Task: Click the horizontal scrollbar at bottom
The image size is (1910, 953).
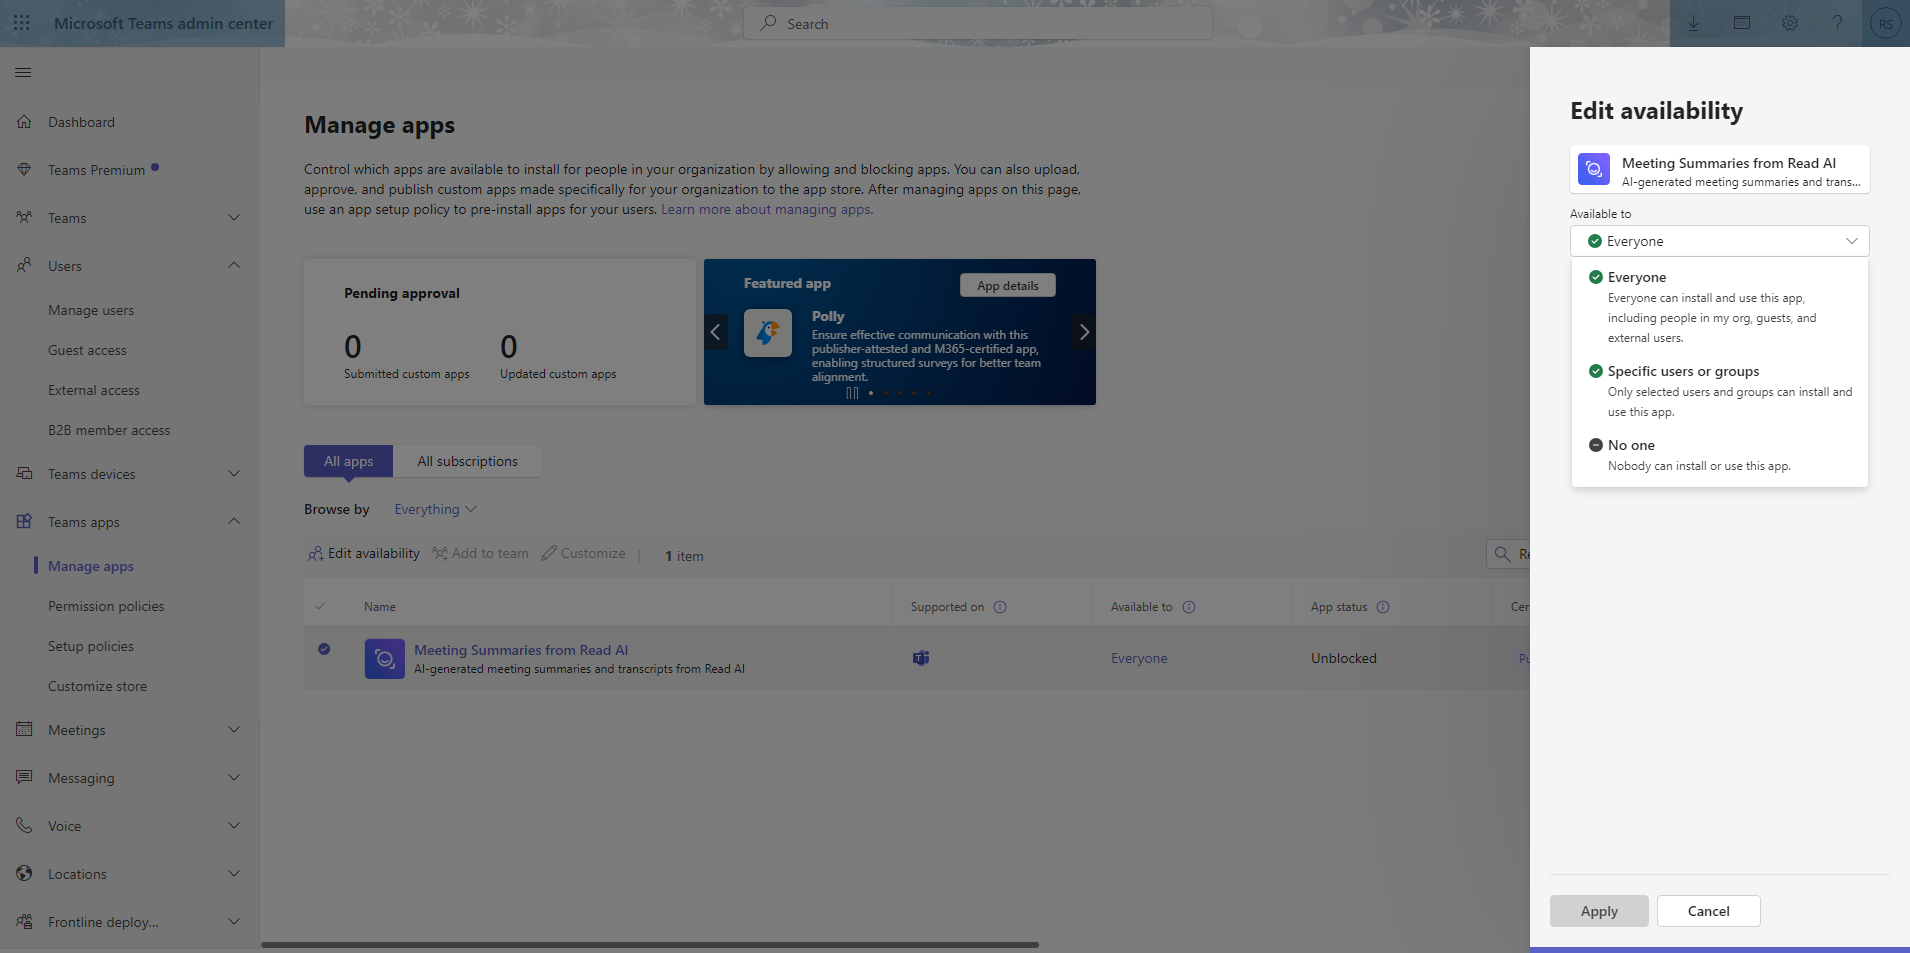Action: (650, 944)
